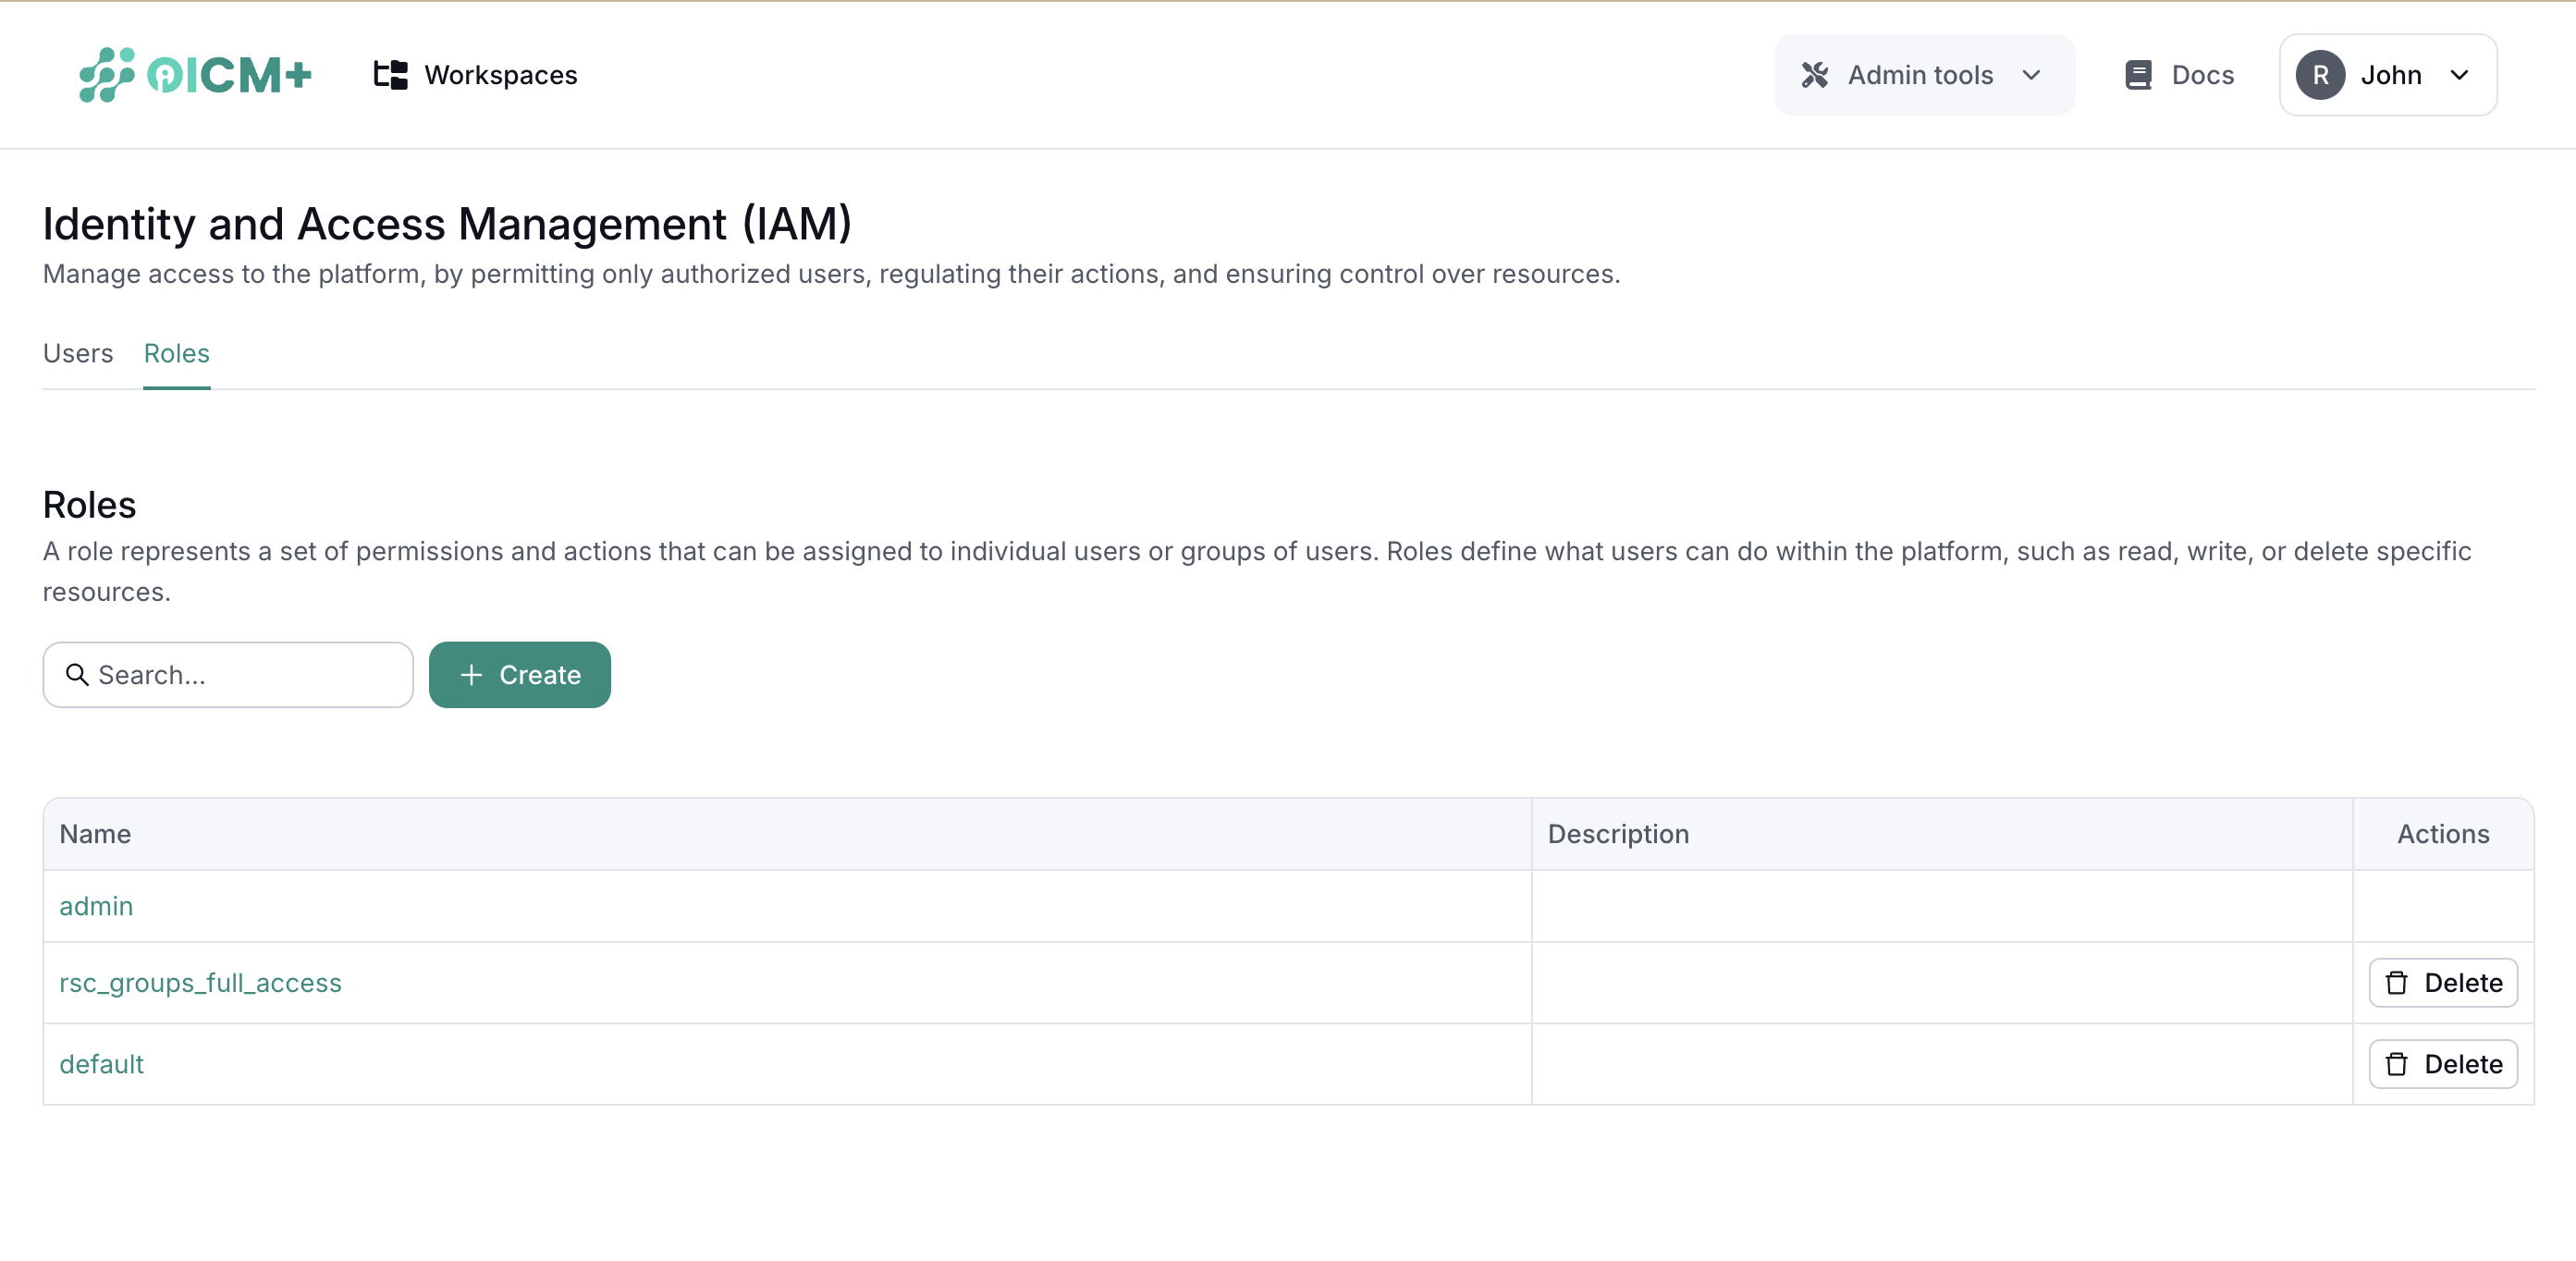Select the Workspaces icon
Image resolution: width=2576 pixels, height=1261 pixels.
coord(389,74)
